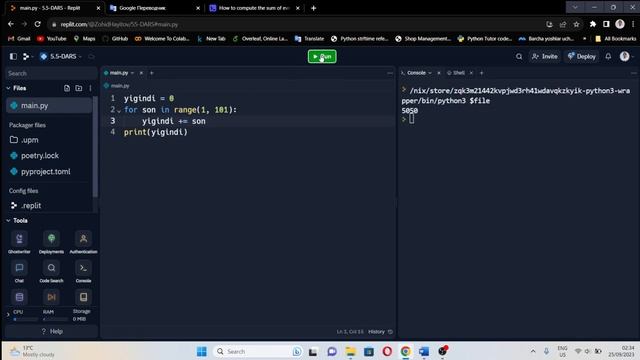
Task: Open the notifications bell
Action: (608, 56)
